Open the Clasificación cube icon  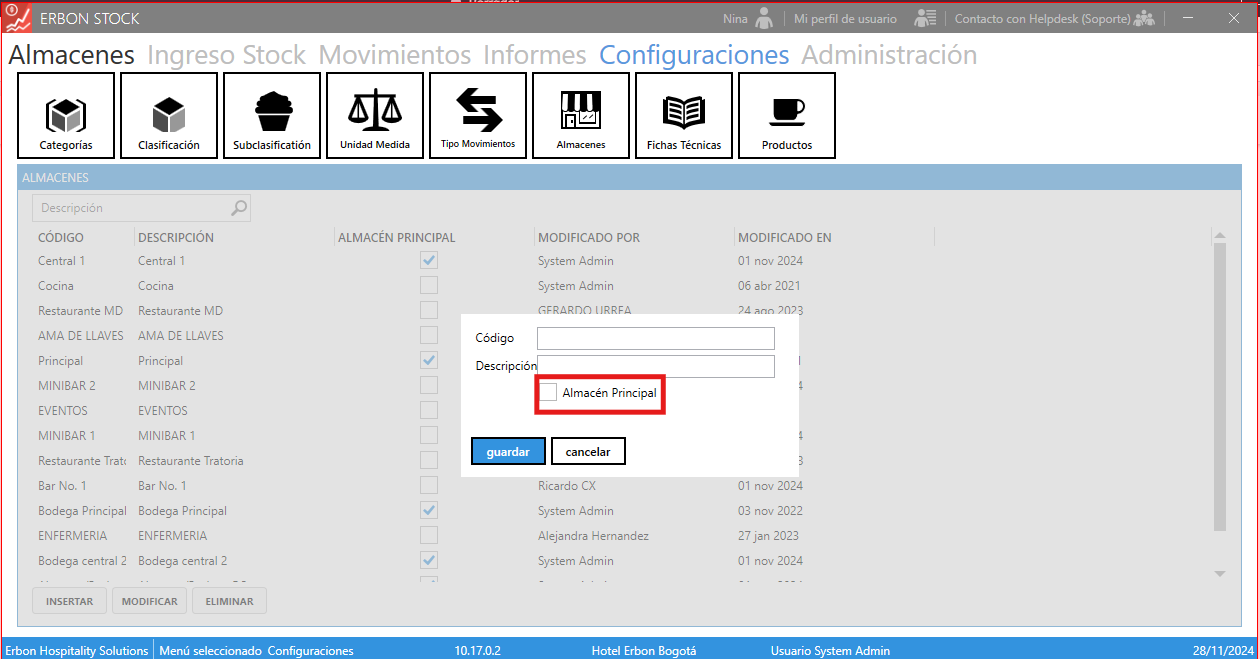click(169, 116)
